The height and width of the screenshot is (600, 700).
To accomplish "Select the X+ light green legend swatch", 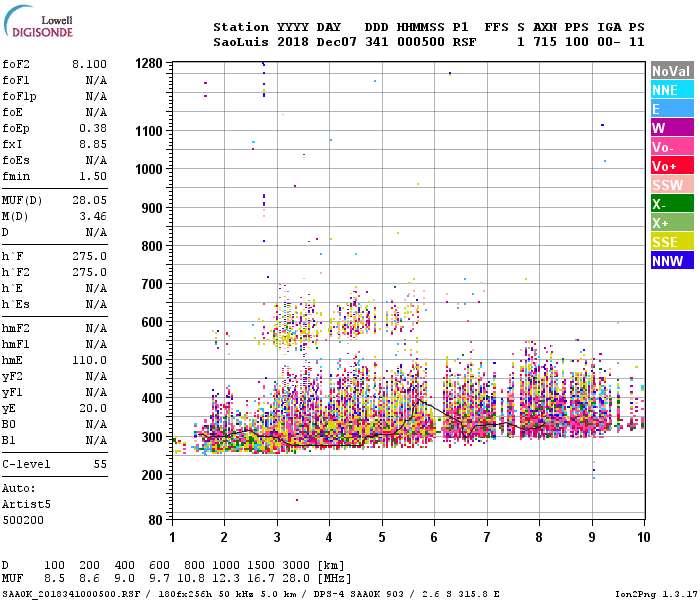I will (672, 223).
